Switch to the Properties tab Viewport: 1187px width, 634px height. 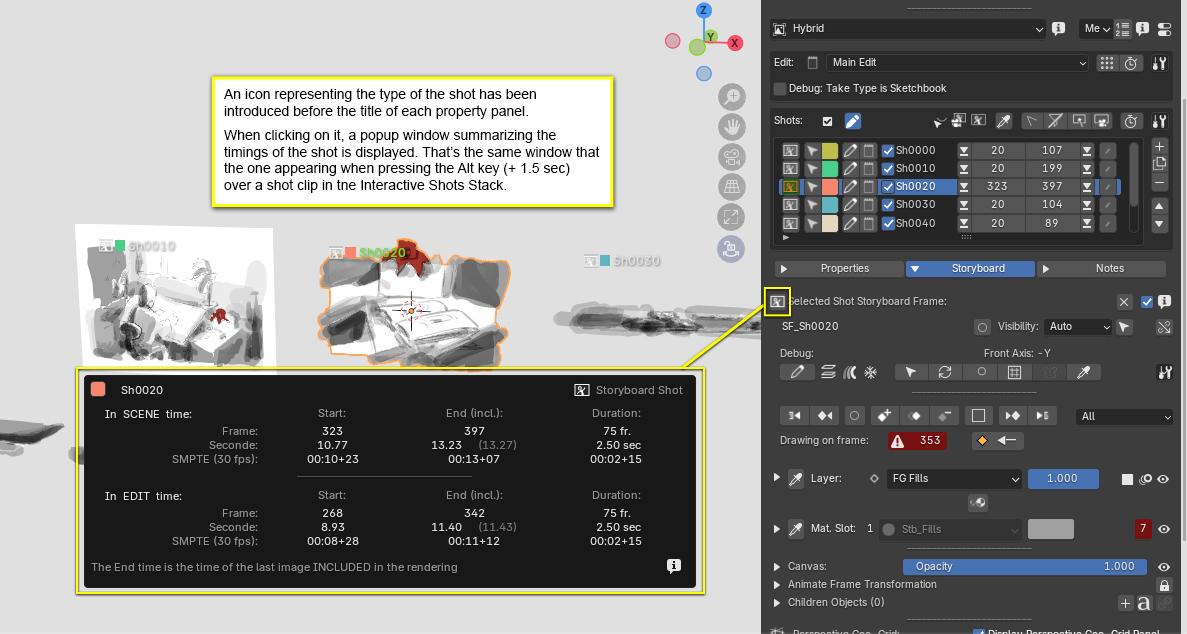(x=837, y=268)
